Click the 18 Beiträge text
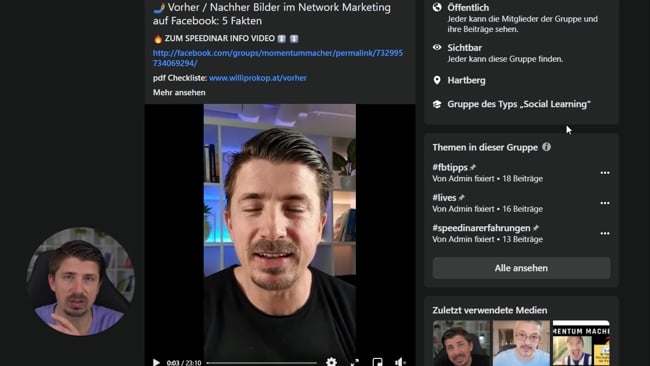The height and width of the screenshot is (366, 650). tap(522, 179)
